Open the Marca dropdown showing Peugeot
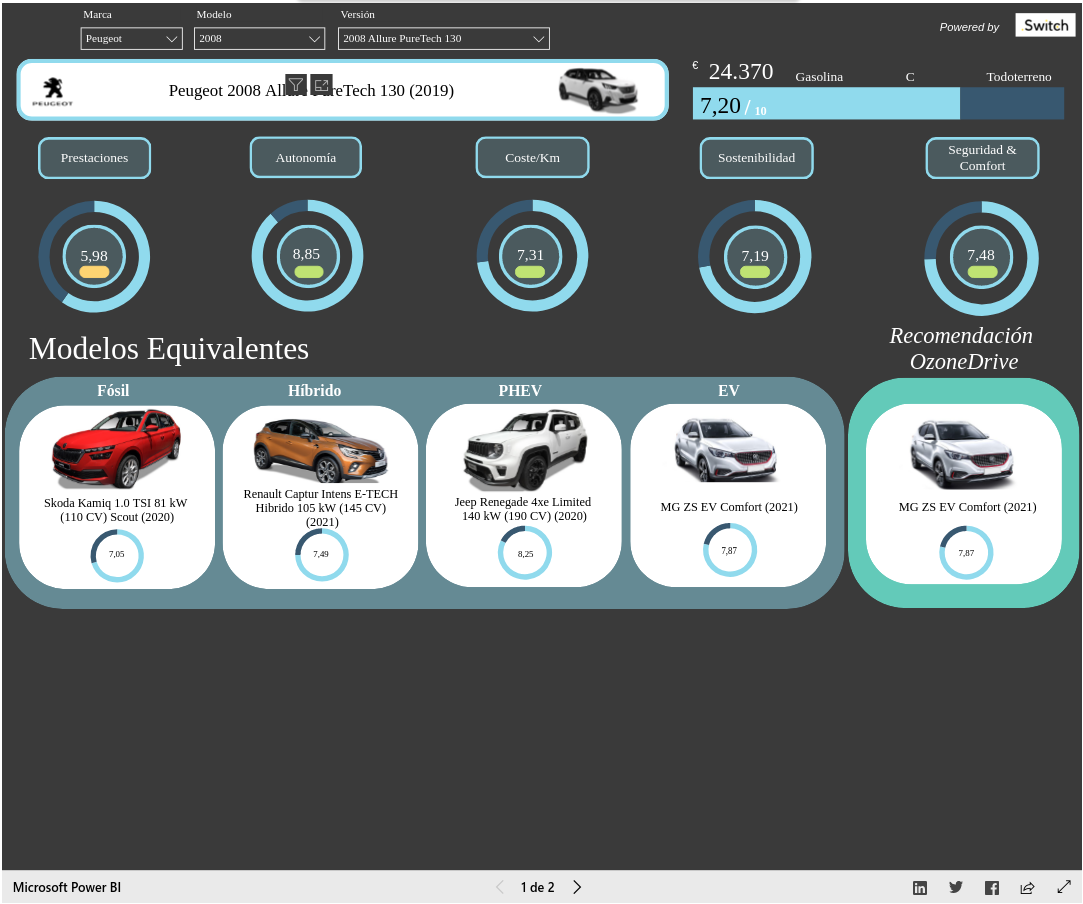This screenshot has height=904, width=1083. pos(131,39)
